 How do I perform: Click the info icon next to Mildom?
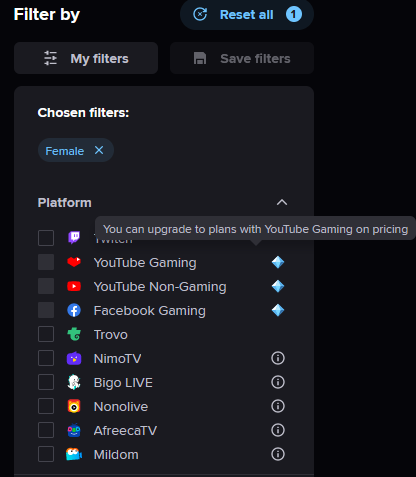[278, 454]
